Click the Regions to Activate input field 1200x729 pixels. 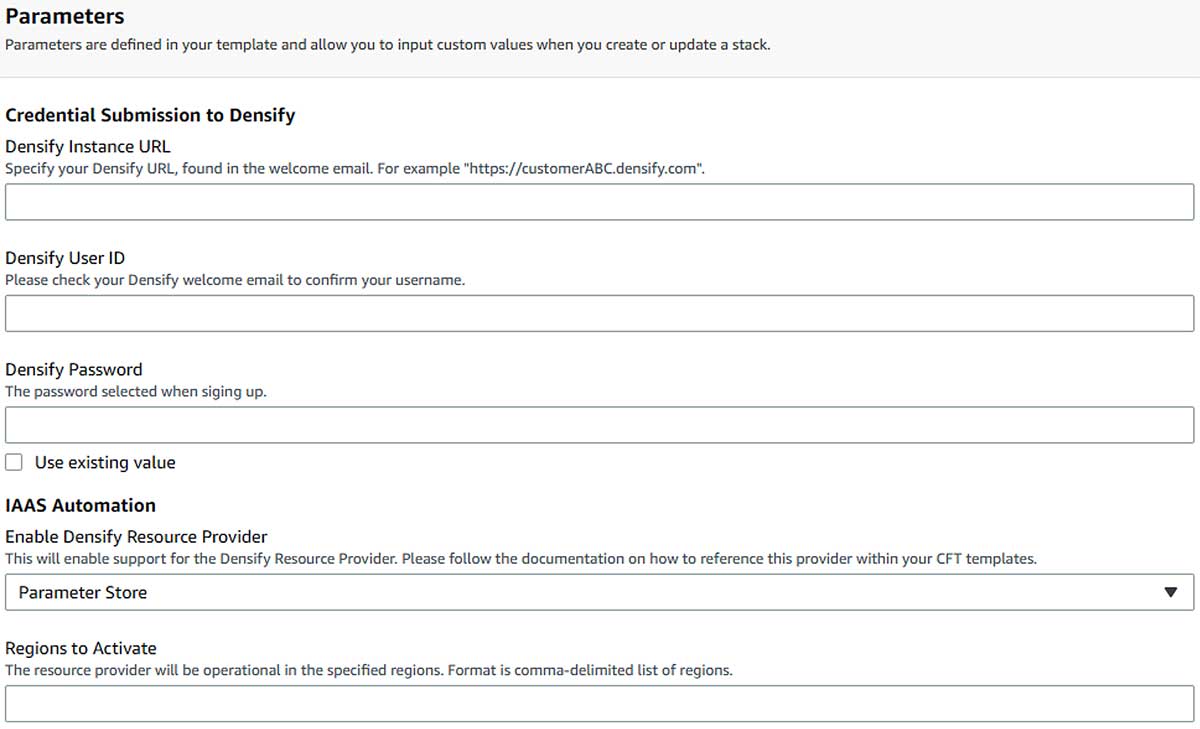click(599, 704)
